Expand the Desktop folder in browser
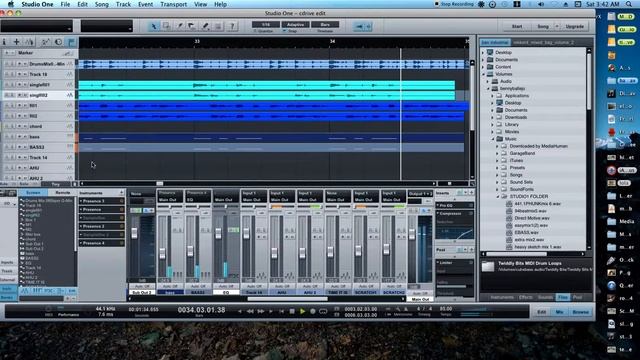Screen dimensions: 640x360 click(x=484, y=53)
